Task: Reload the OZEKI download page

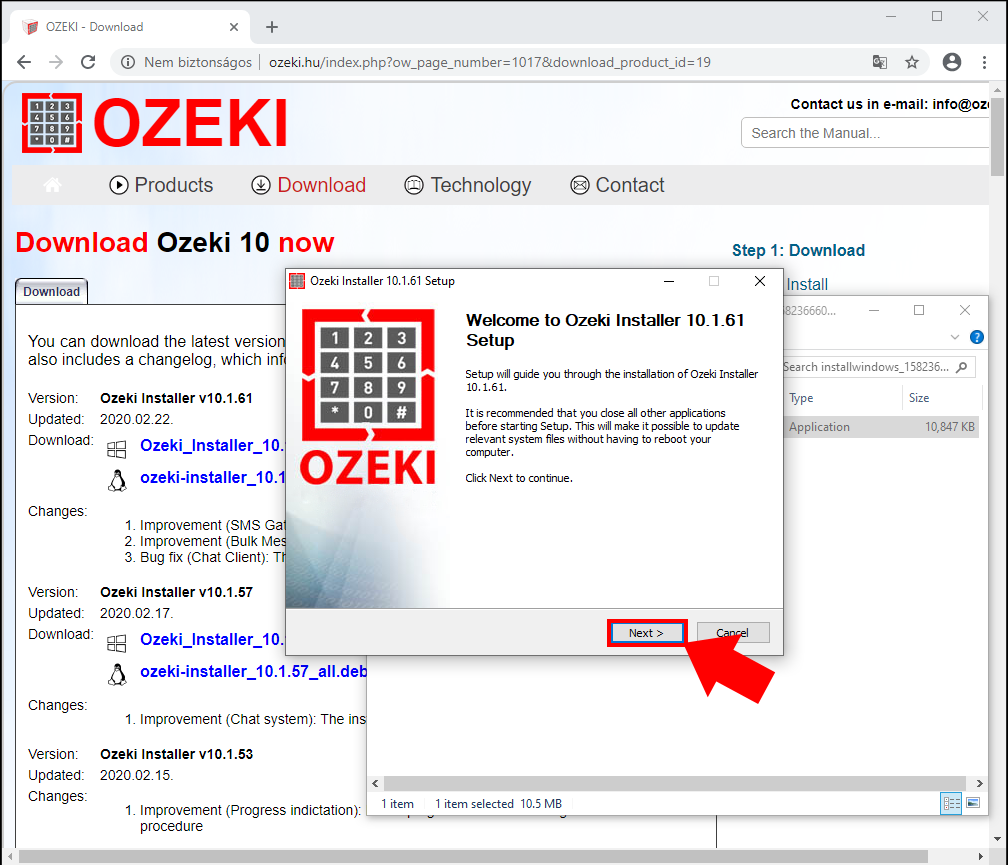Action: point(88,62)
